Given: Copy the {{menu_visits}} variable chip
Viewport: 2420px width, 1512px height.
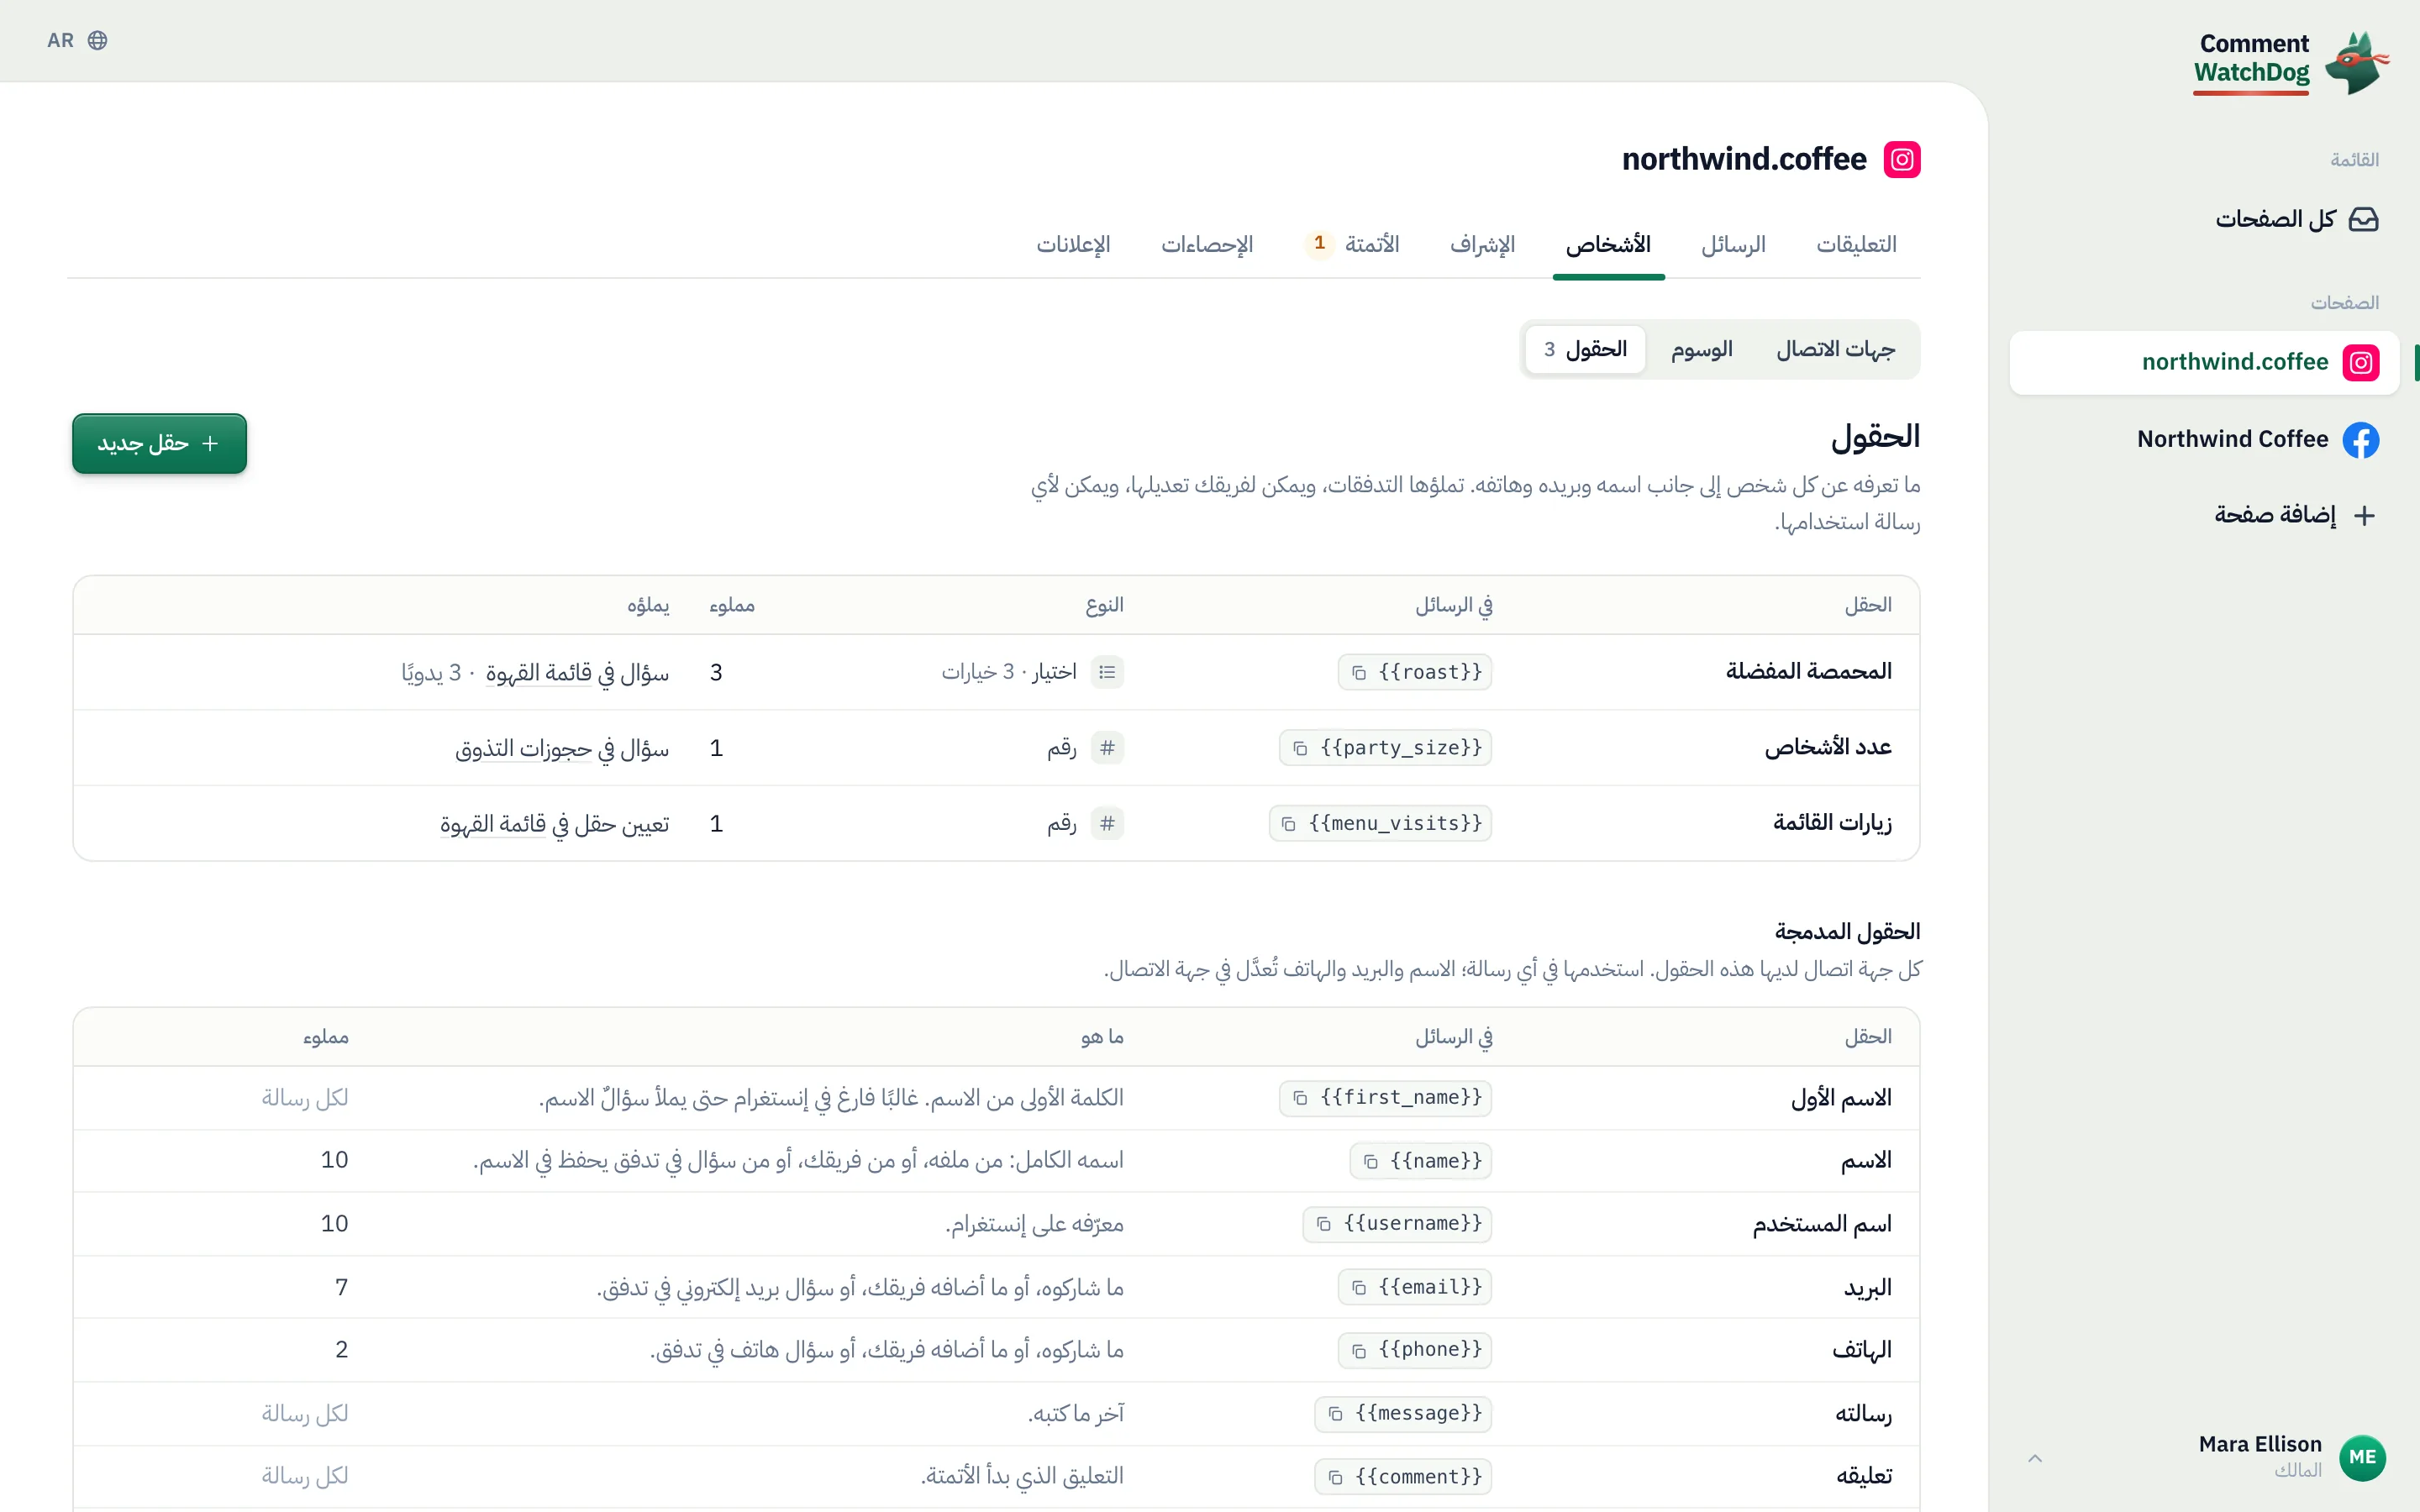Looking at the screenshot, I should coord(1380,823).
